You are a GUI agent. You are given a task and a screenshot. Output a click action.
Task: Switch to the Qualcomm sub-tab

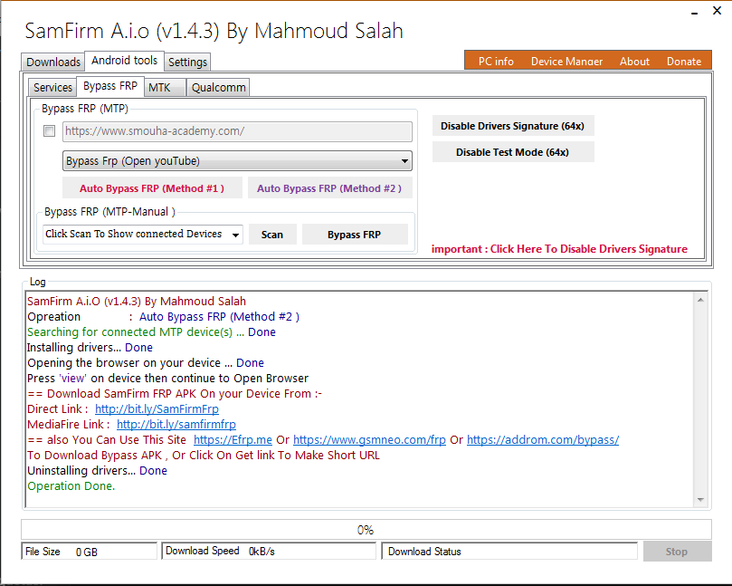(218, 87)
